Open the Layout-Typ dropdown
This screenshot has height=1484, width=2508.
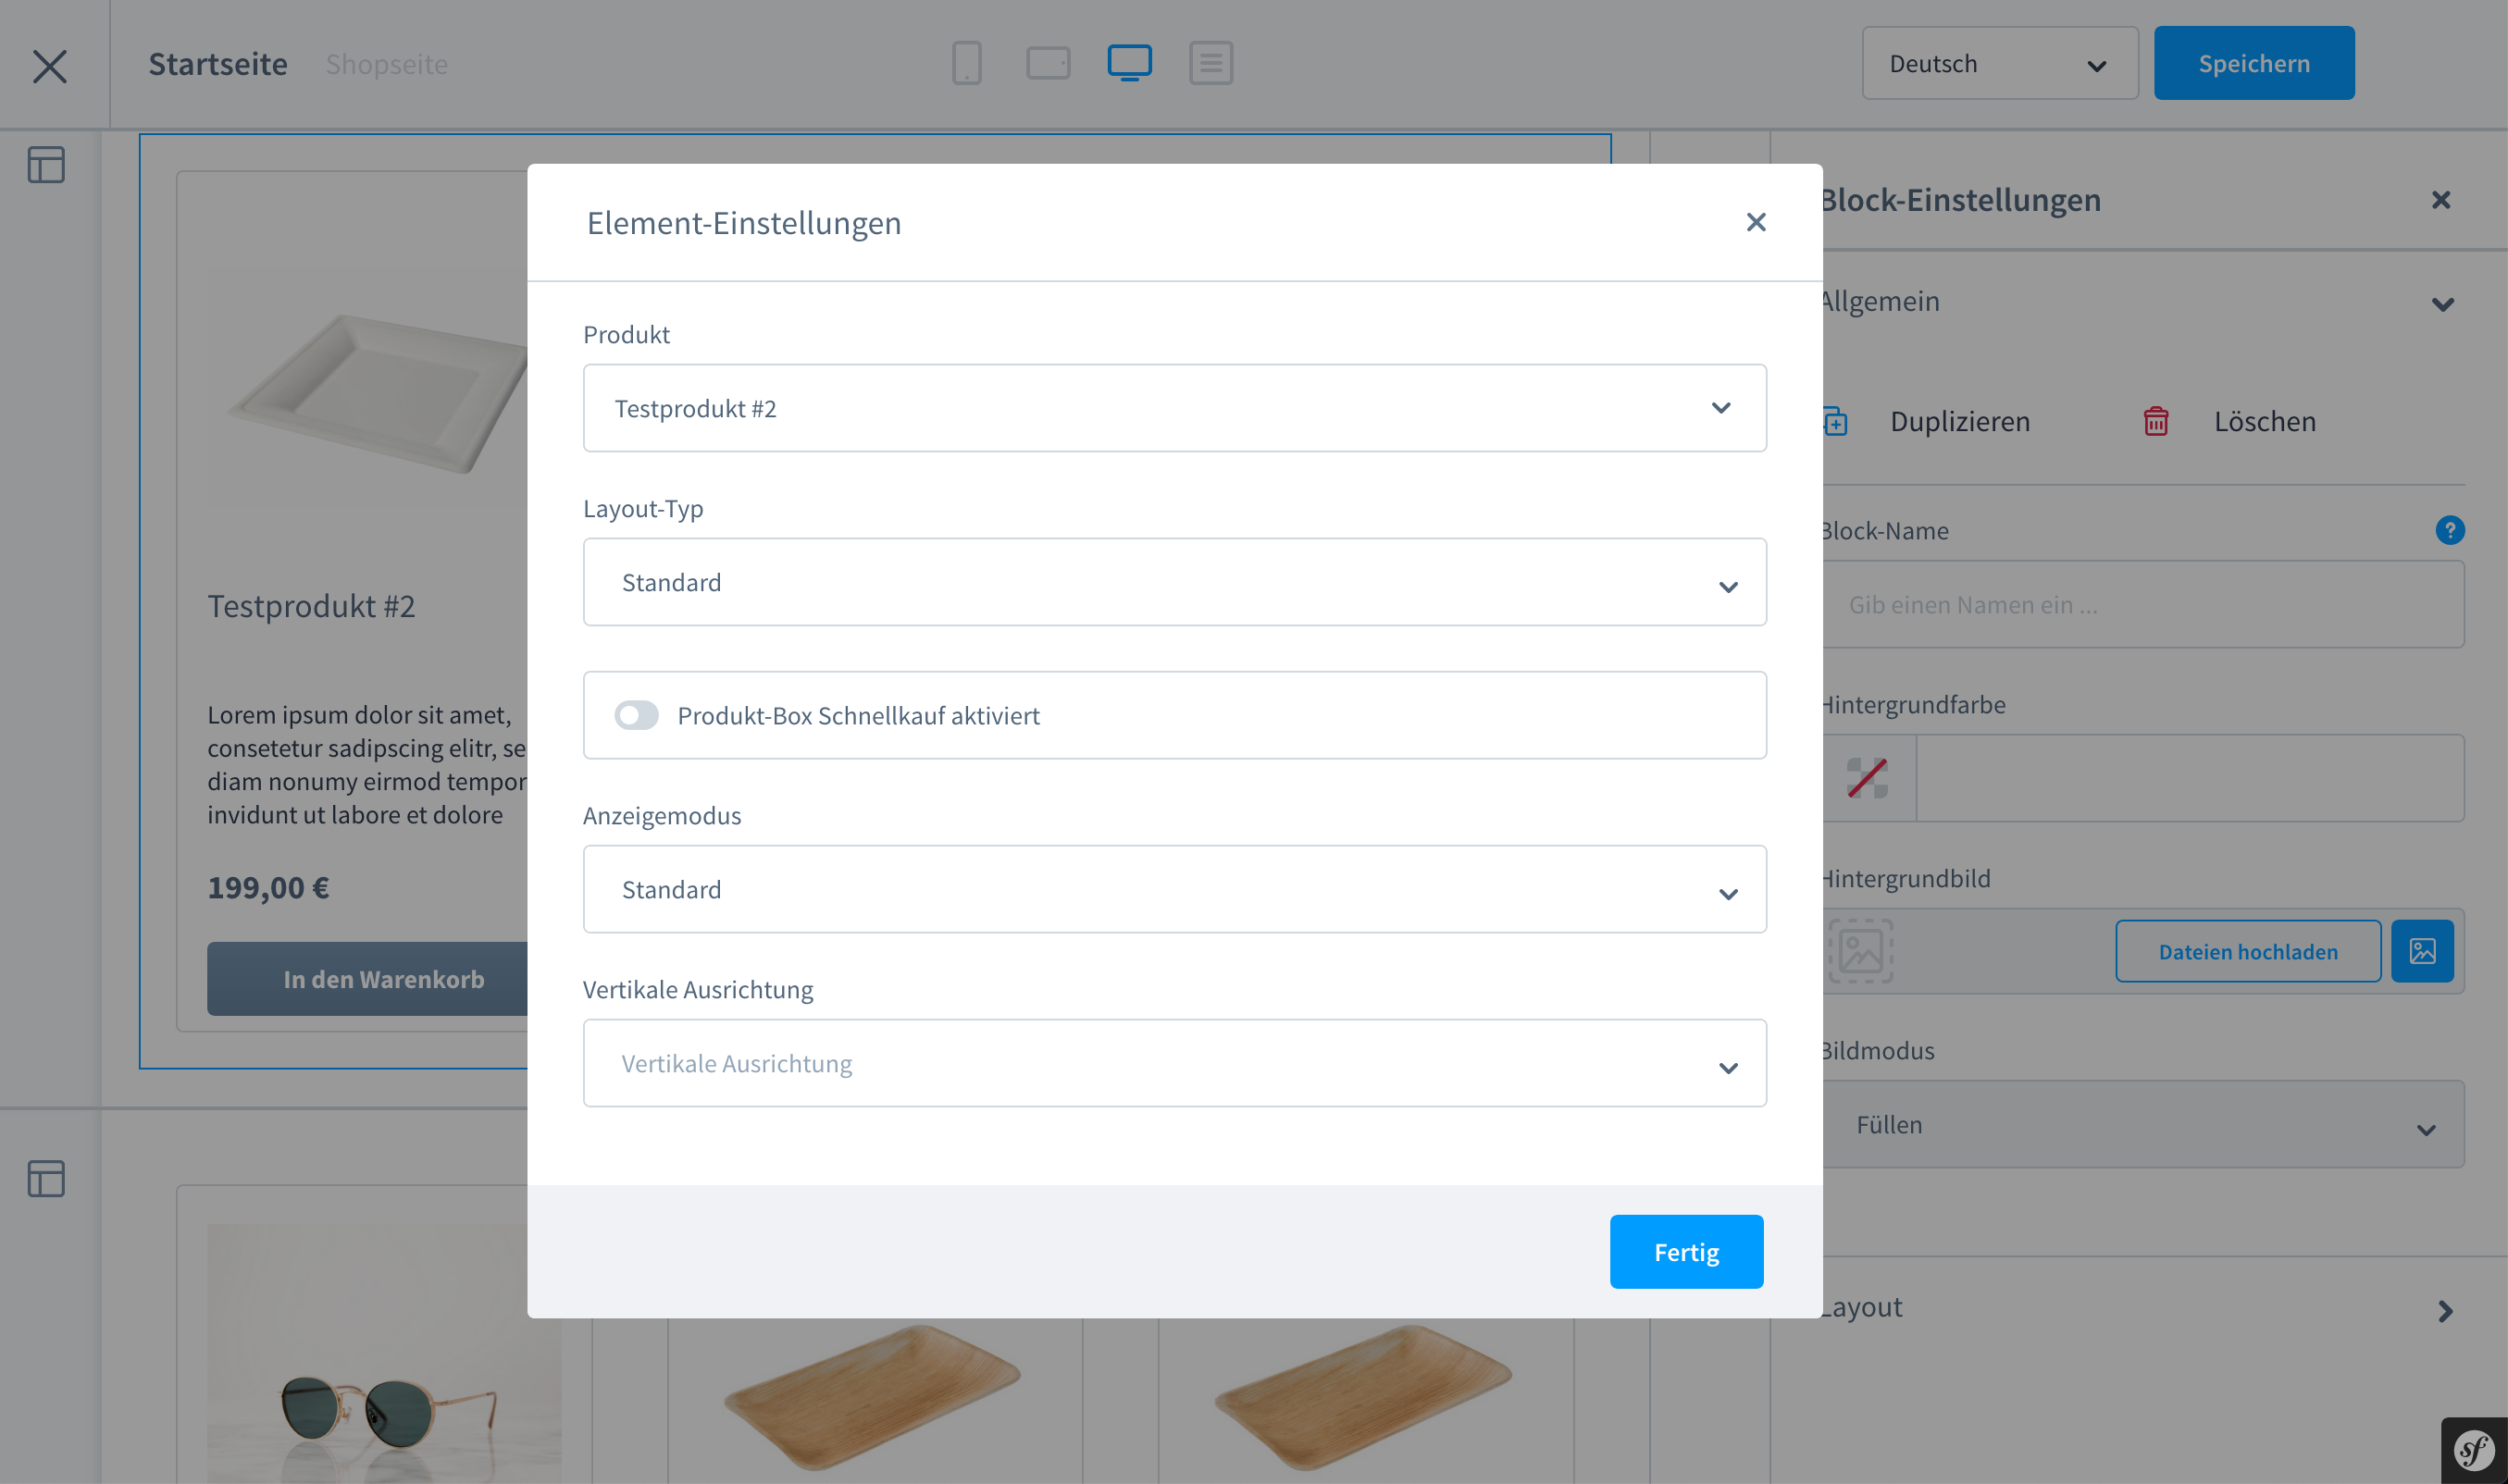point(1174,582)
